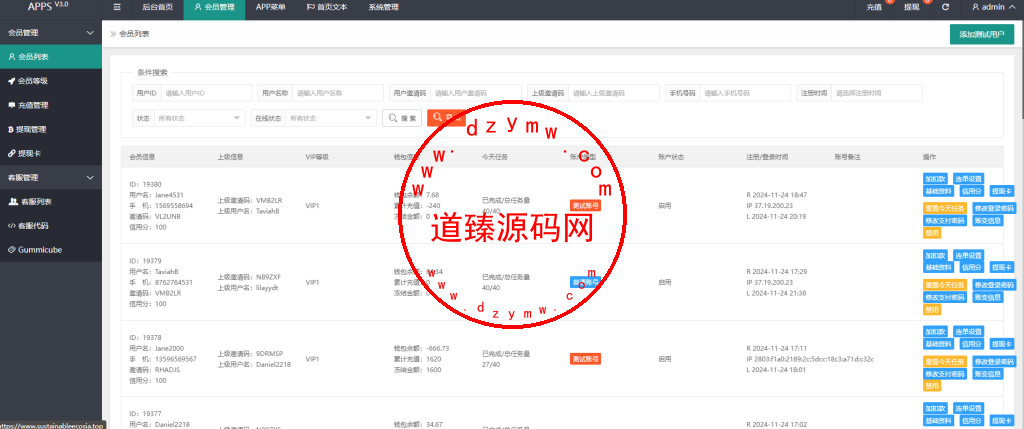Switch to 首页文本 tab

click(327, 8)
